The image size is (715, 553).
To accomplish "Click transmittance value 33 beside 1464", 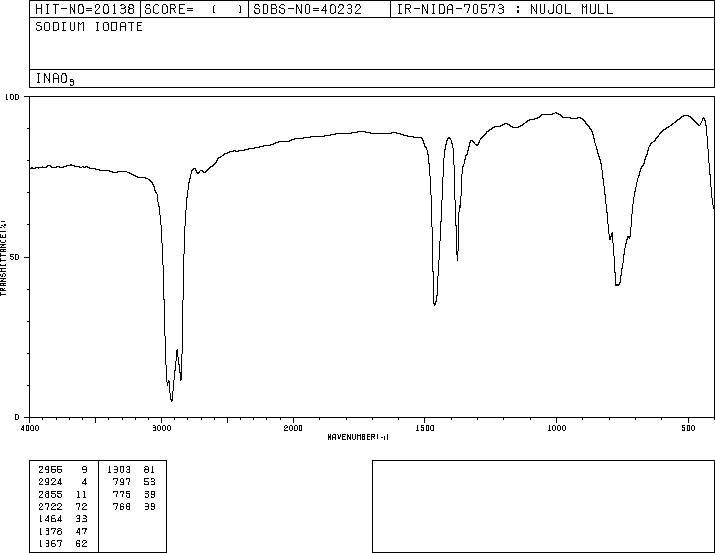I will 81,519.
